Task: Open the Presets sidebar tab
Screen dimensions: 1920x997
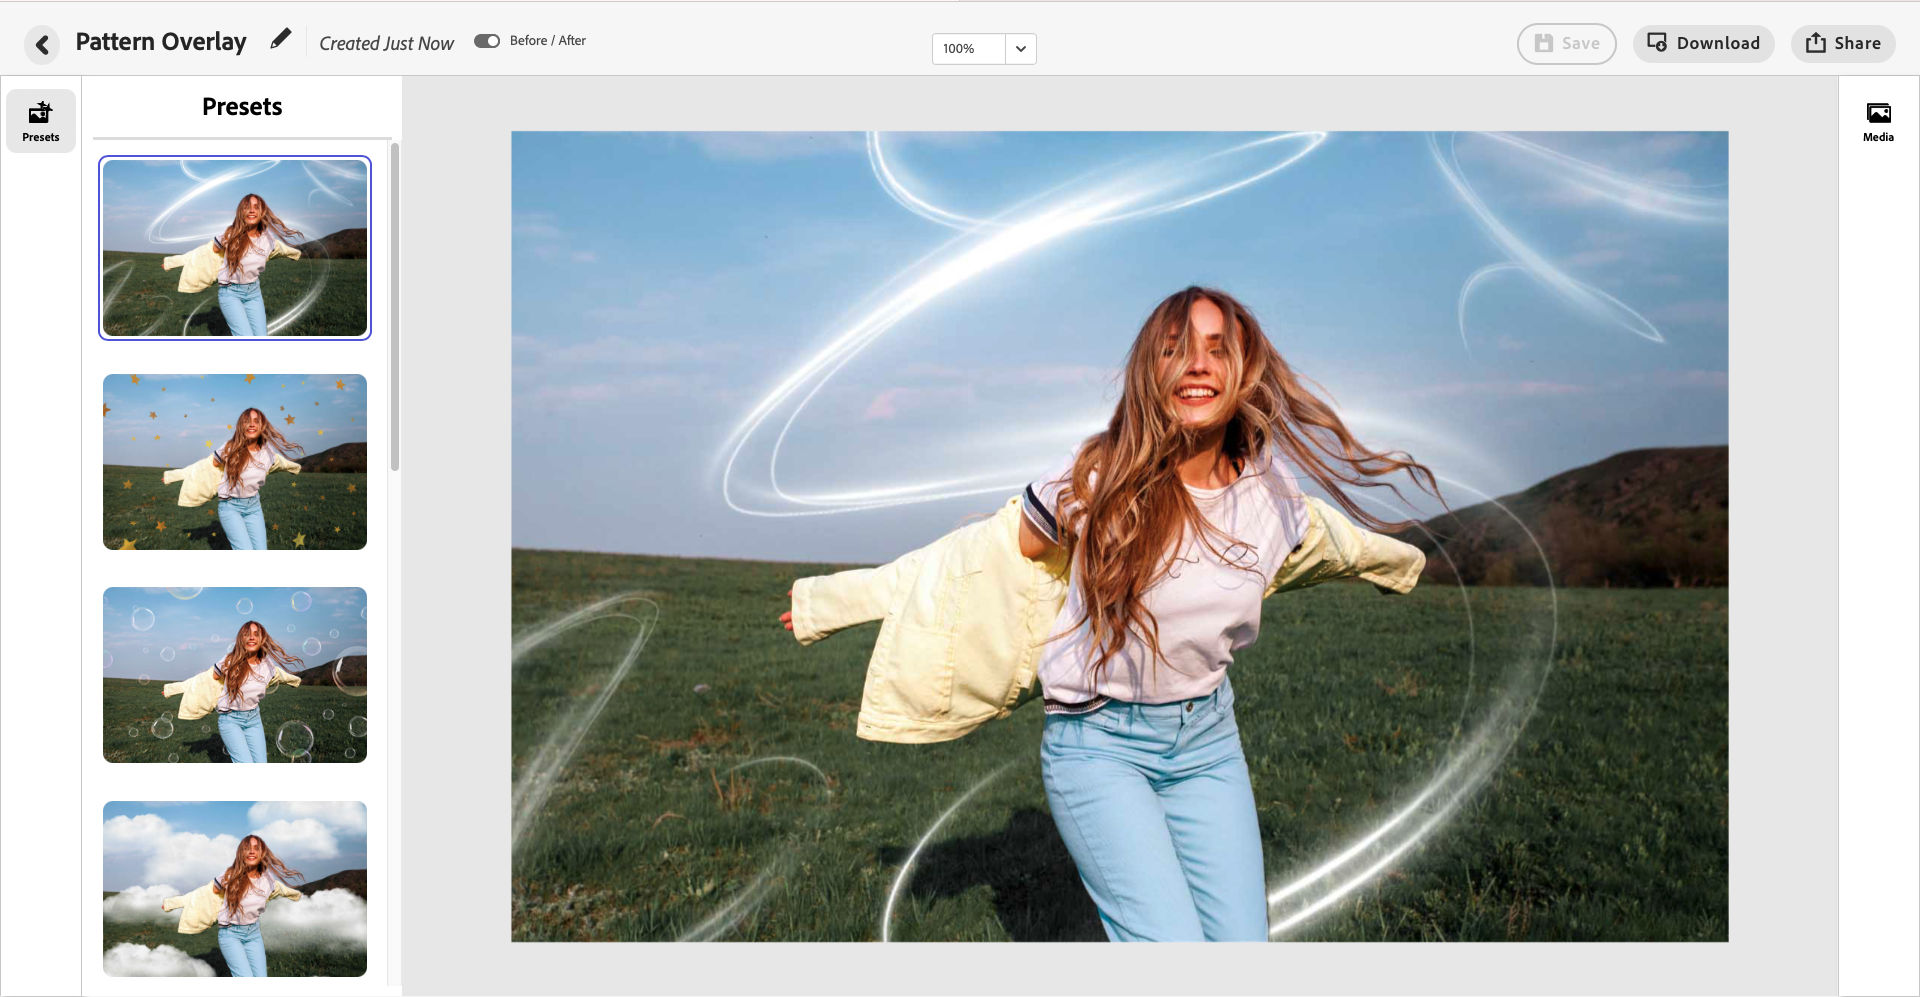Action: [x=41, y=121]
